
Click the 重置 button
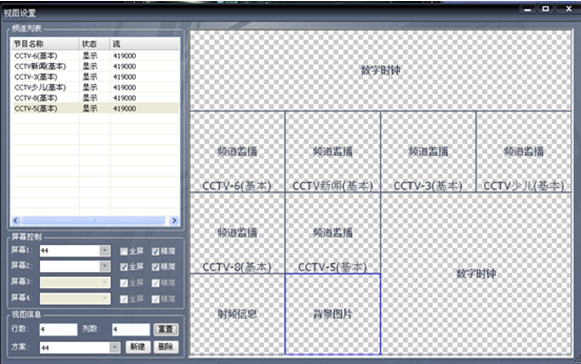pyautogui.click(x=166, y=329)
